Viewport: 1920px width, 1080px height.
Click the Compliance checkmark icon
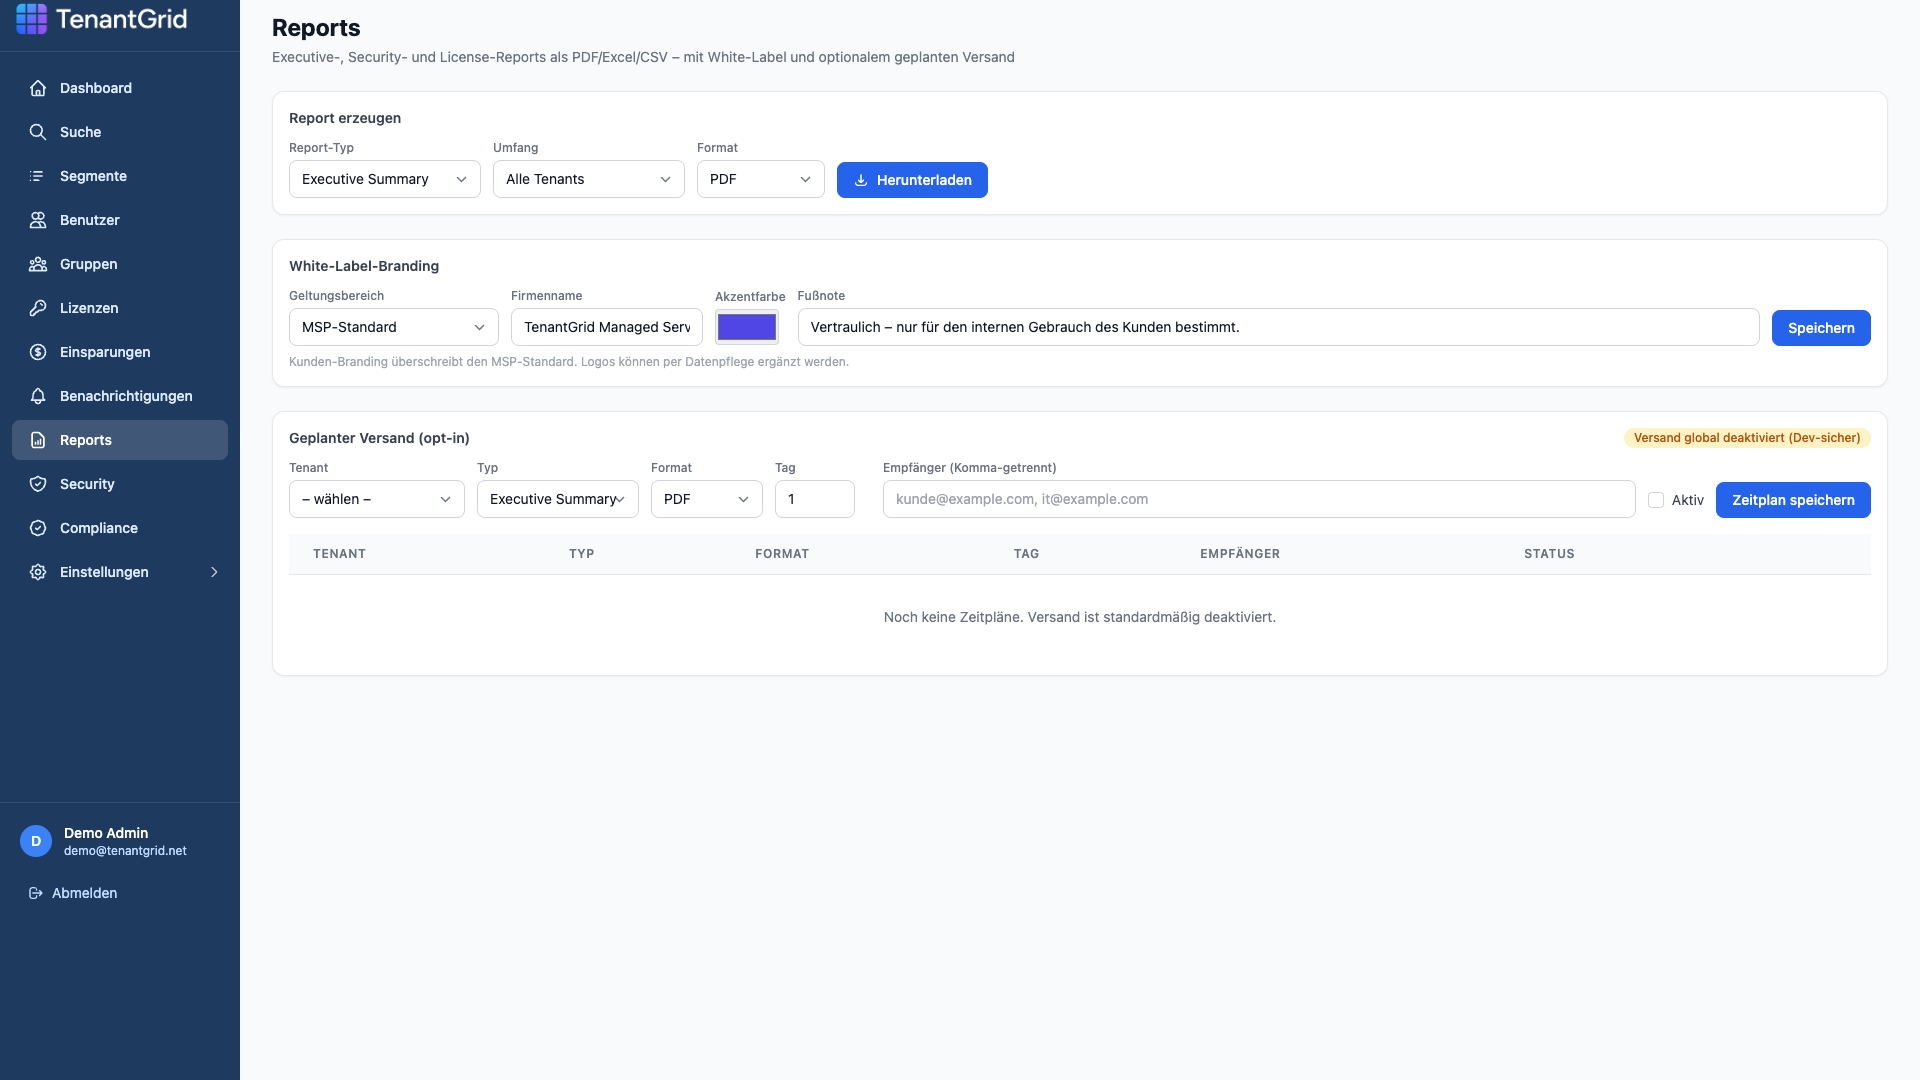[x=38, y=528]
